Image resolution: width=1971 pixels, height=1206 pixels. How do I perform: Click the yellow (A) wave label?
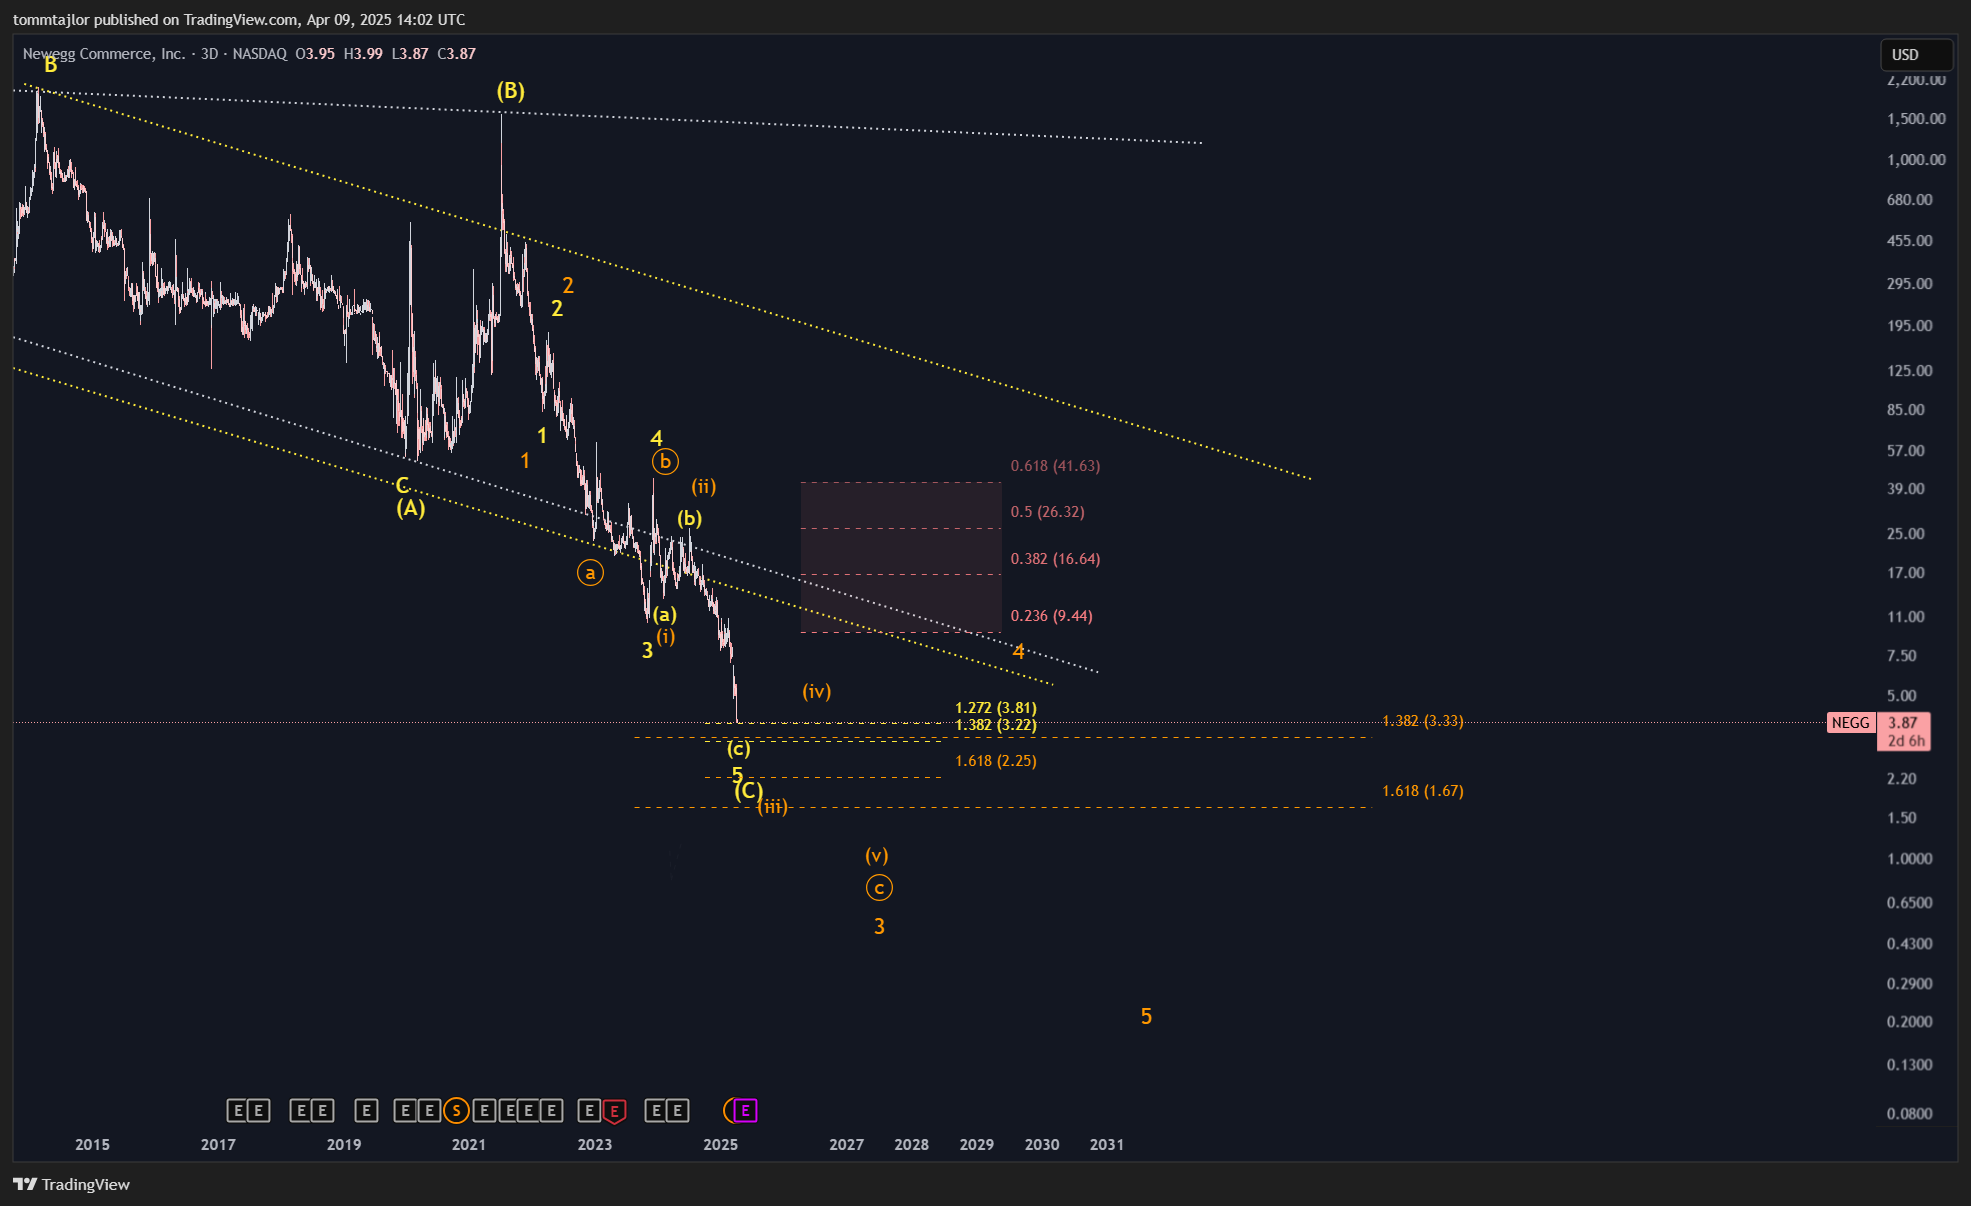point(411,508)
